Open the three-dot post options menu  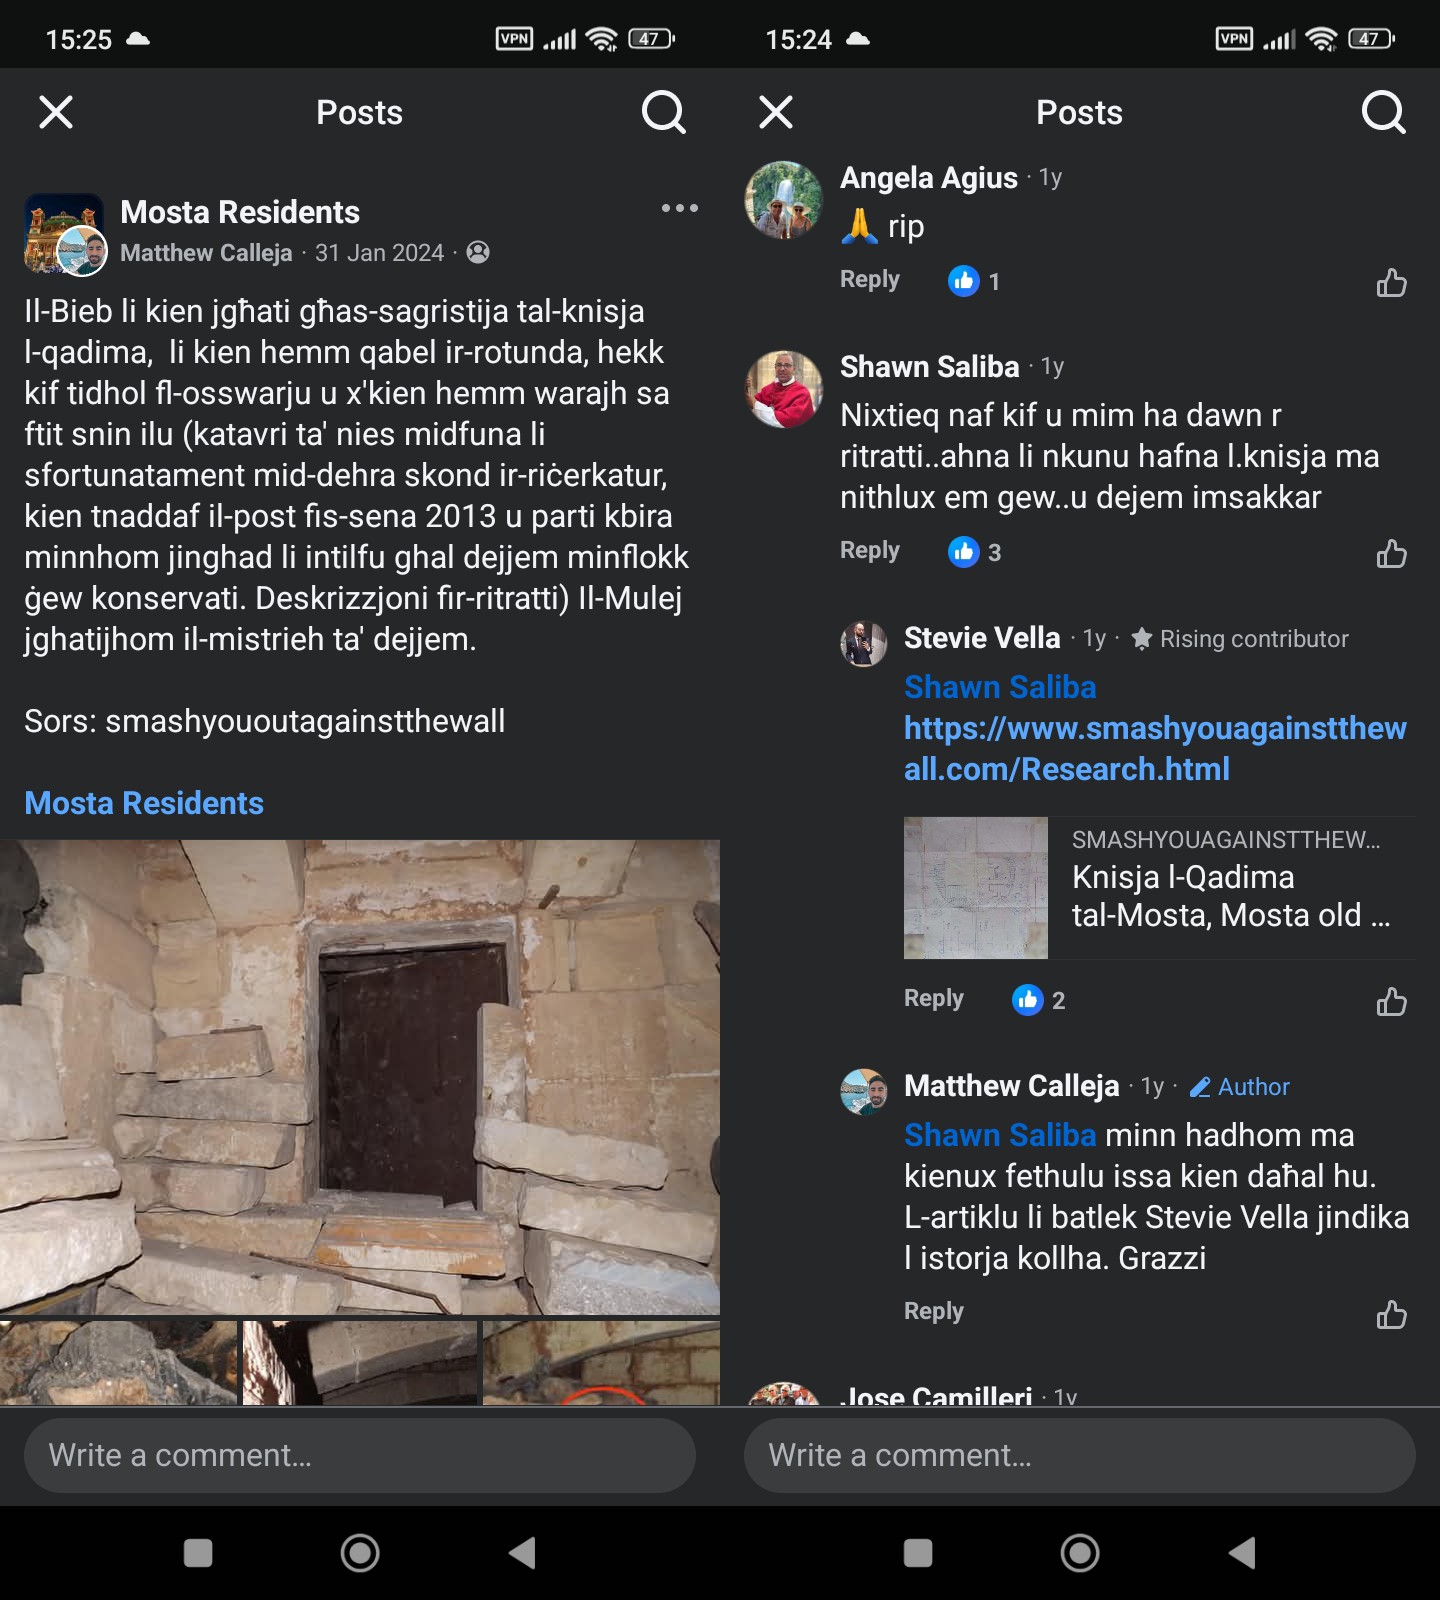point(680,208)
